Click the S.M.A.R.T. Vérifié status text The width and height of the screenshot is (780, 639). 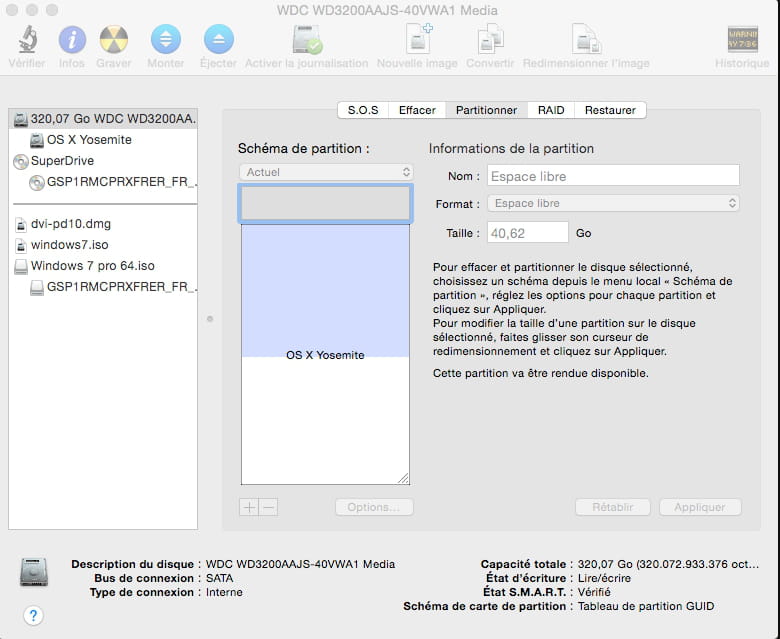pyautogui.click(x=594, y=592)
